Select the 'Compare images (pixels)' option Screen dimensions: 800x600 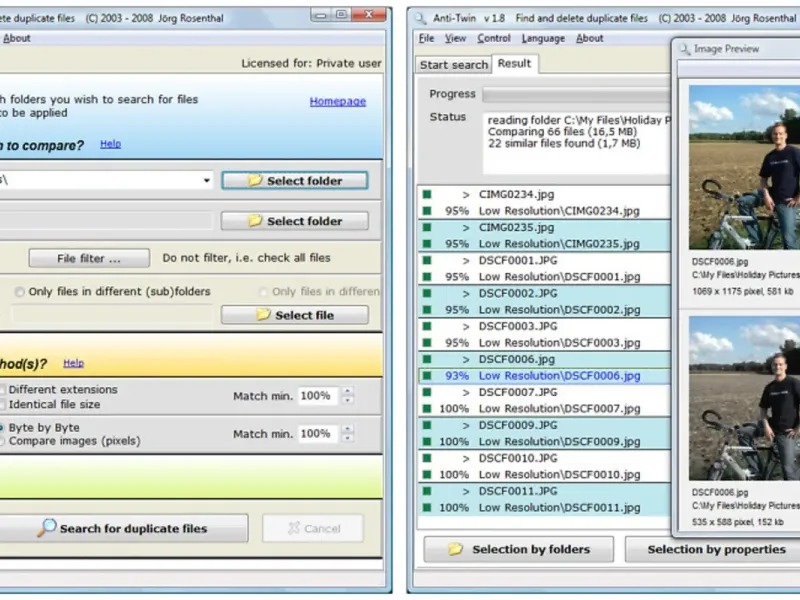pos(2,441)
